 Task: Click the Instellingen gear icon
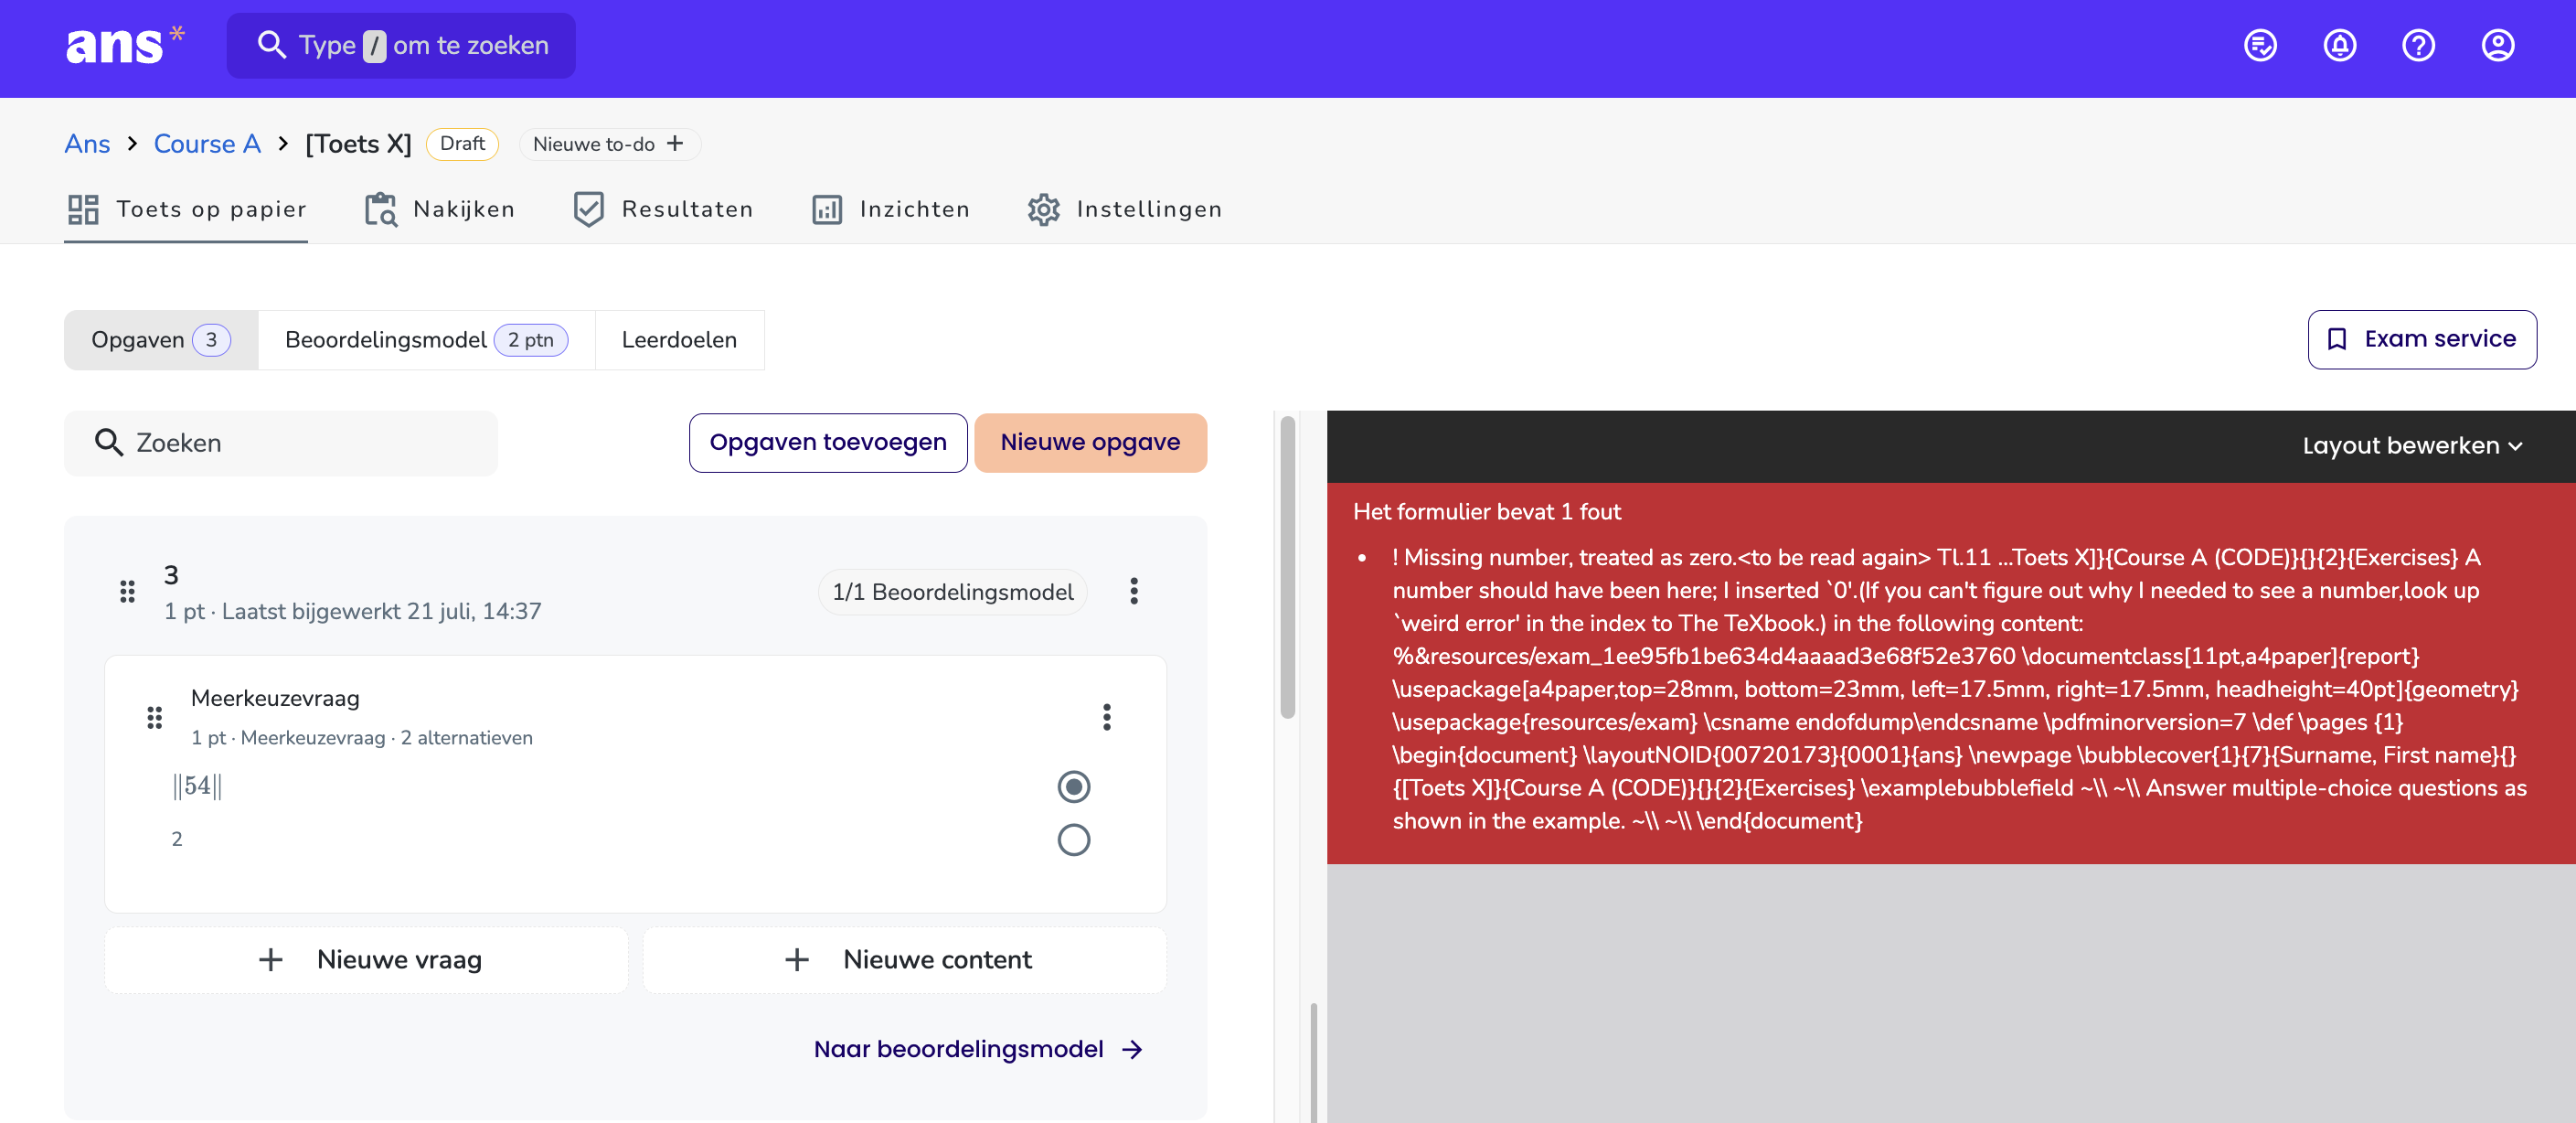[x=1043, y=209]
